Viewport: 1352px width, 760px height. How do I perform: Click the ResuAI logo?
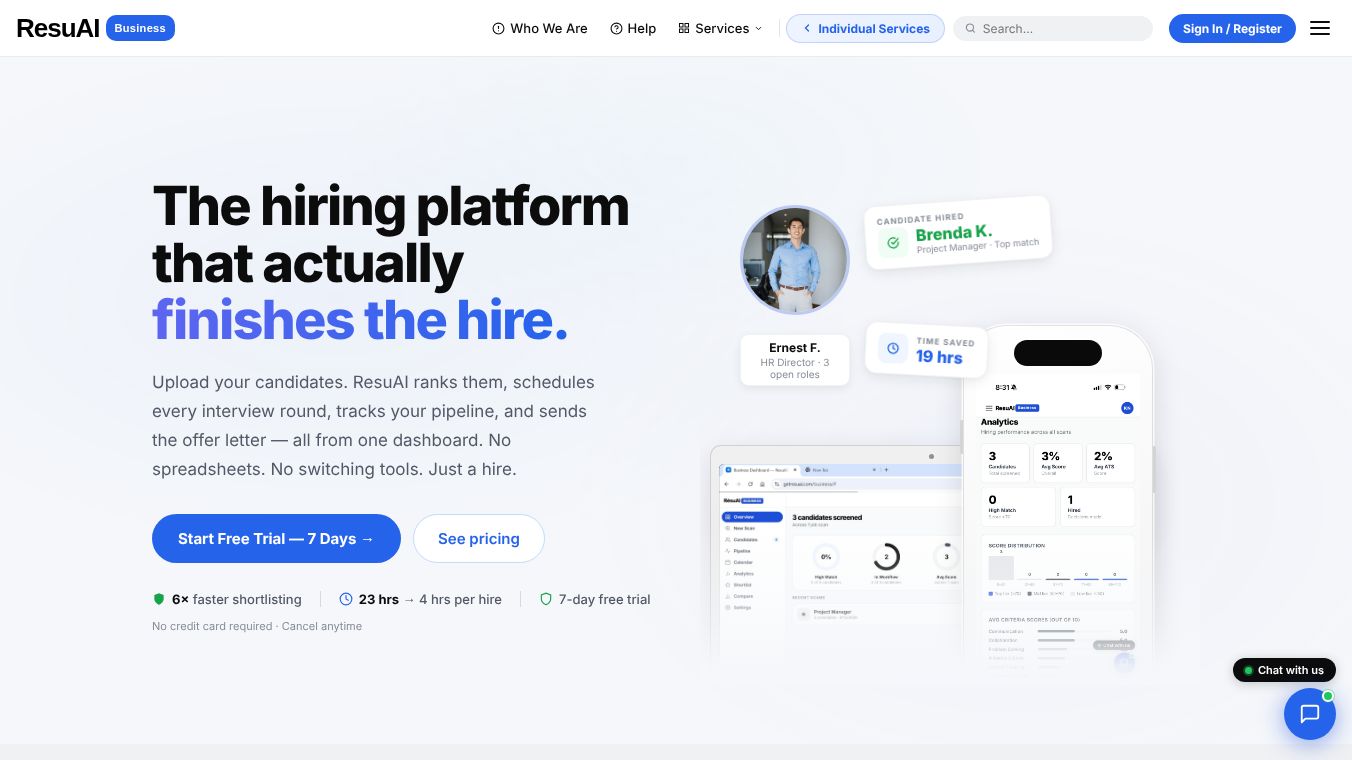point(58,28)
